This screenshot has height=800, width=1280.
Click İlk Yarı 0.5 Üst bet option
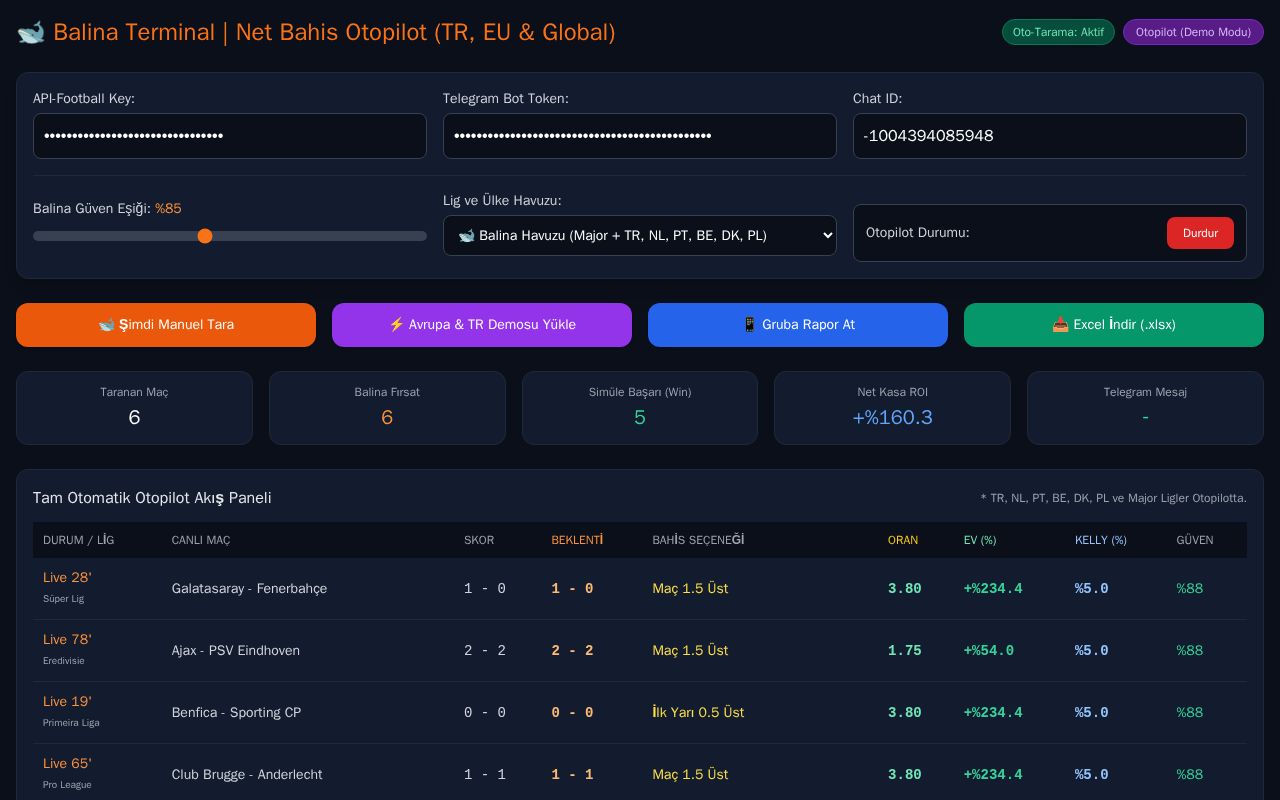click(x=698, y=713)
